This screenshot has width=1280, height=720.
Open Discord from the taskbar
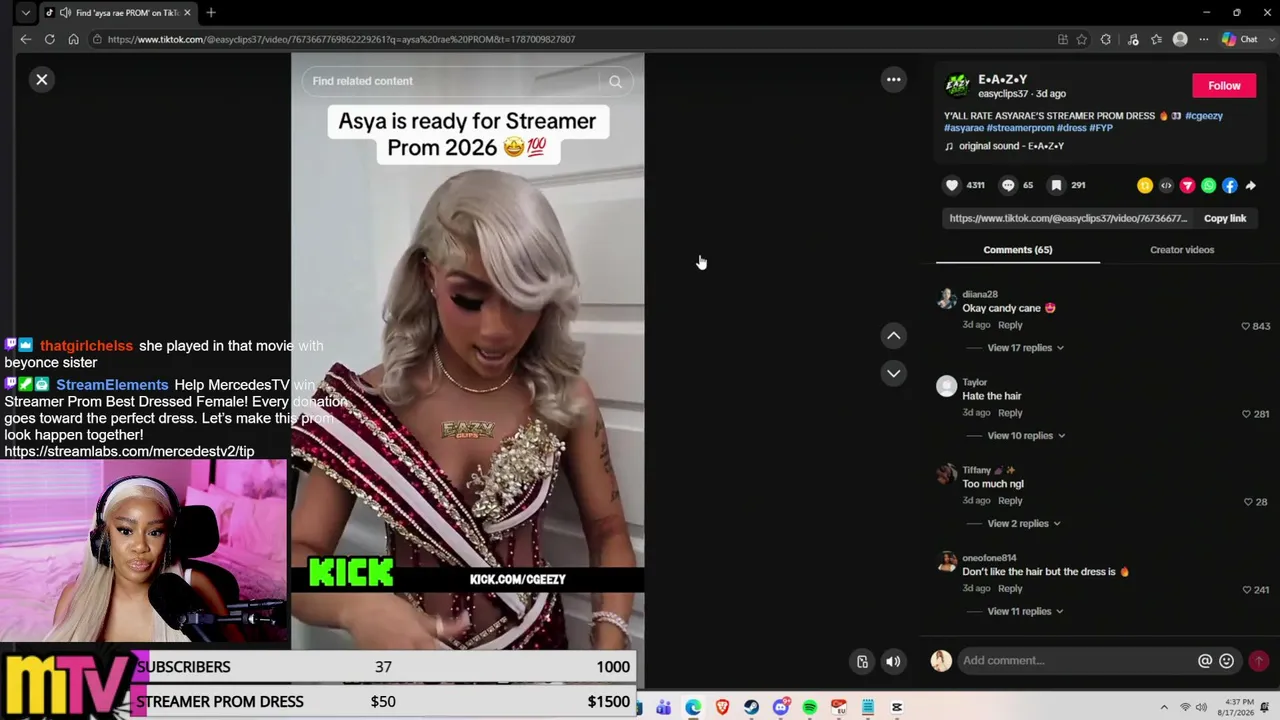[781, 707]
